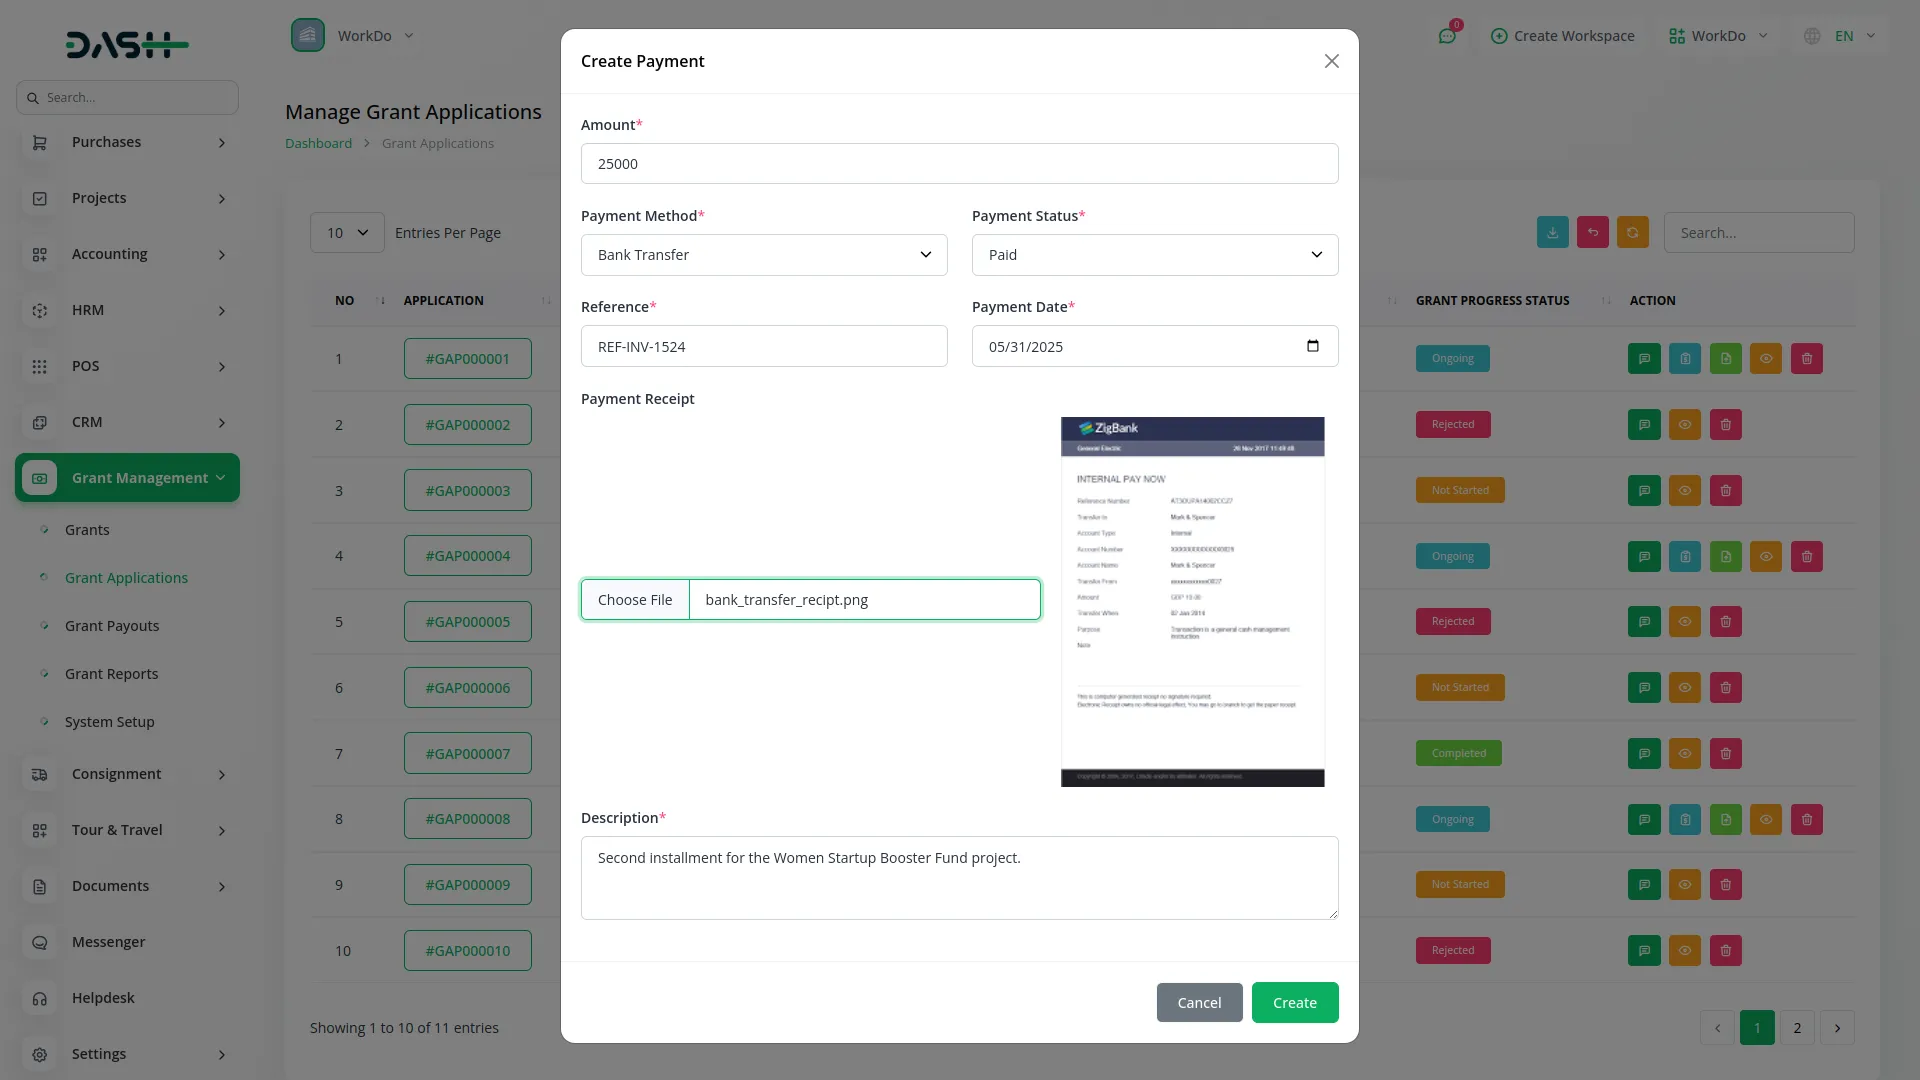
Task: Click the red undo arrow icon above the table
Action: (x=1592, y=232)
